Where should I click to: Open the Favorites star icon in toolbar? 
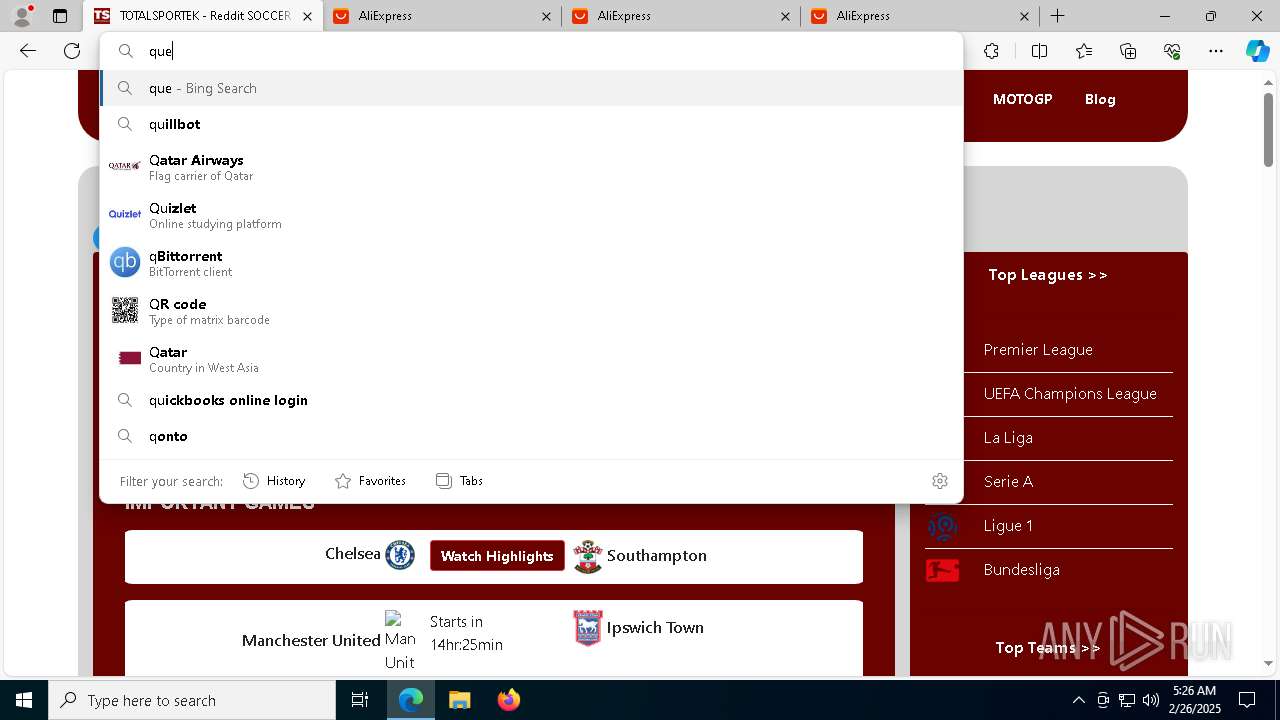pos(1084,51)
